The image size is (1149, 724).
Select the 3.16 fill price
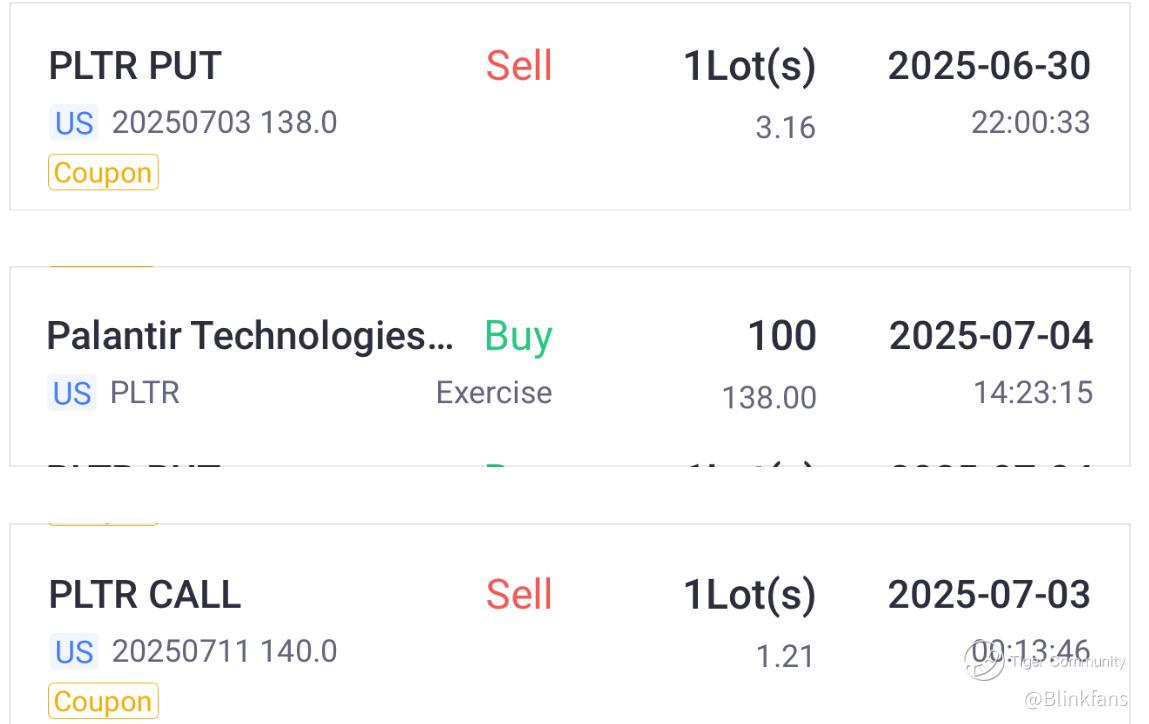pyautogui.click(x=785, y=128)
